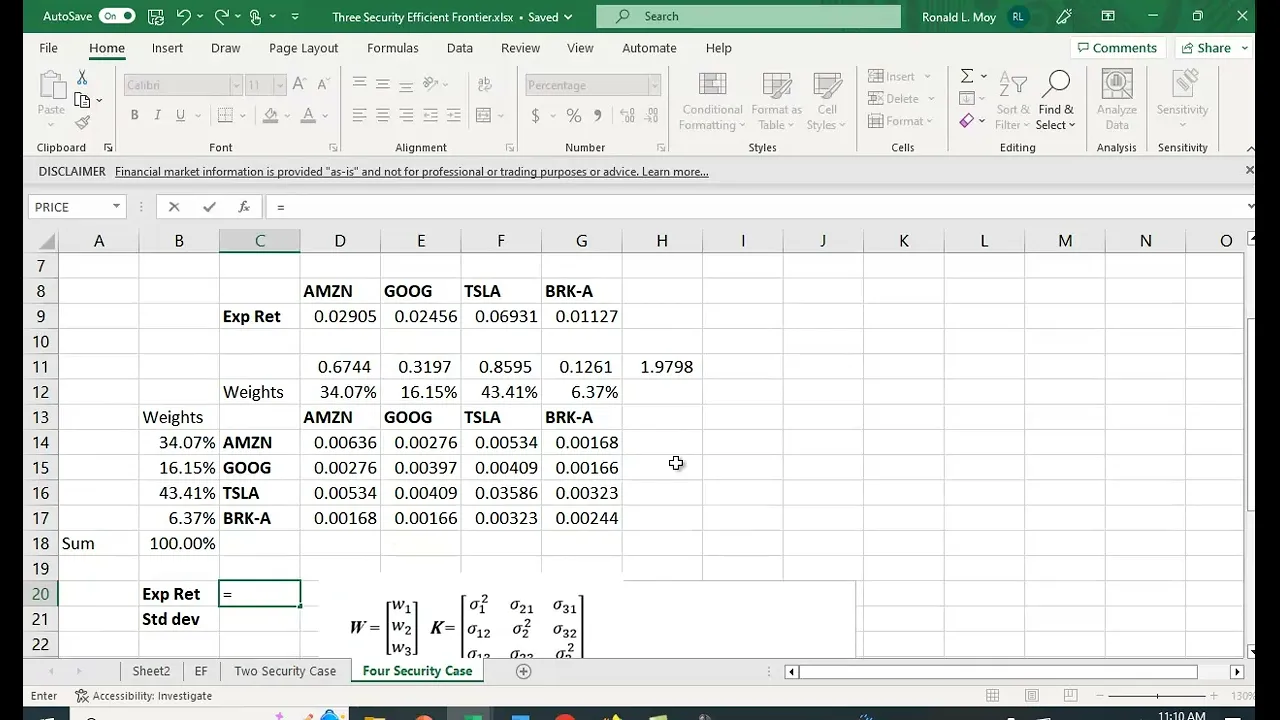
Task: Click the zoom slider in the status bar
Action: point(1157,696)
